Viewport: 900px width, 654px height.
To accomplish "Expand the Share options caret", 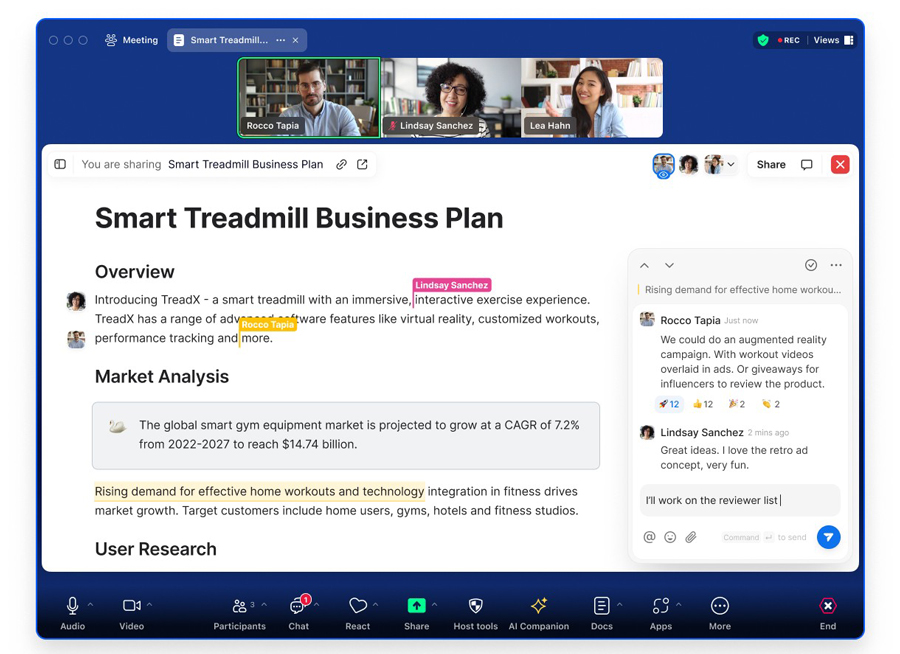I will coord(435,605).
